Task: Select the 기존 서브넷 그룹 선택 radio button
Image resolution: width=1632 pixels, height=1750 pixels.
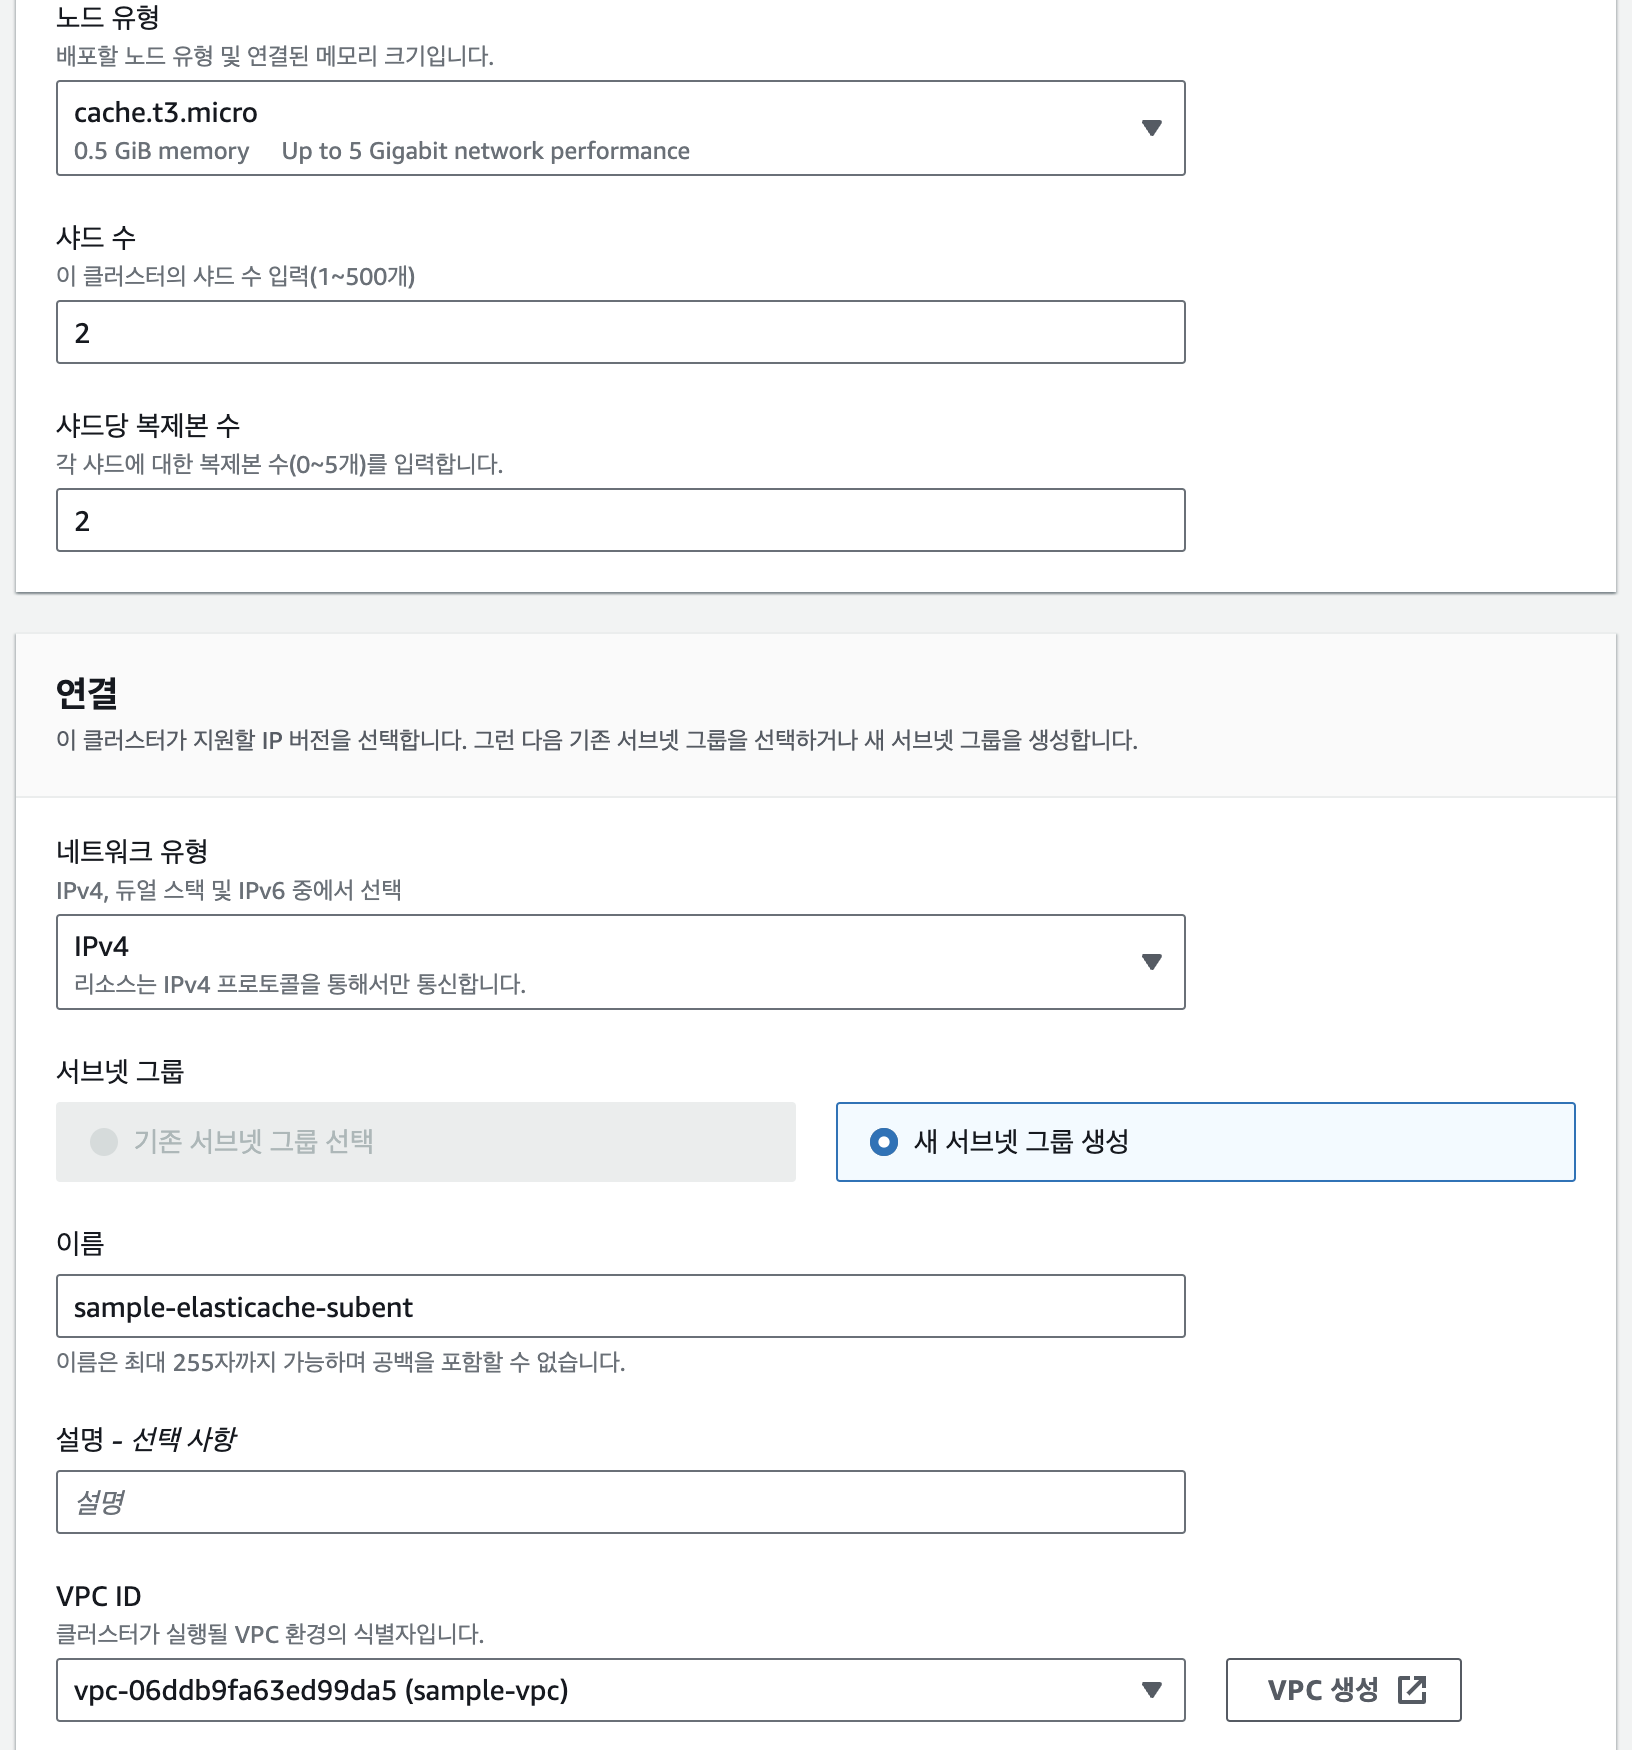Action: pos(104,1142)
